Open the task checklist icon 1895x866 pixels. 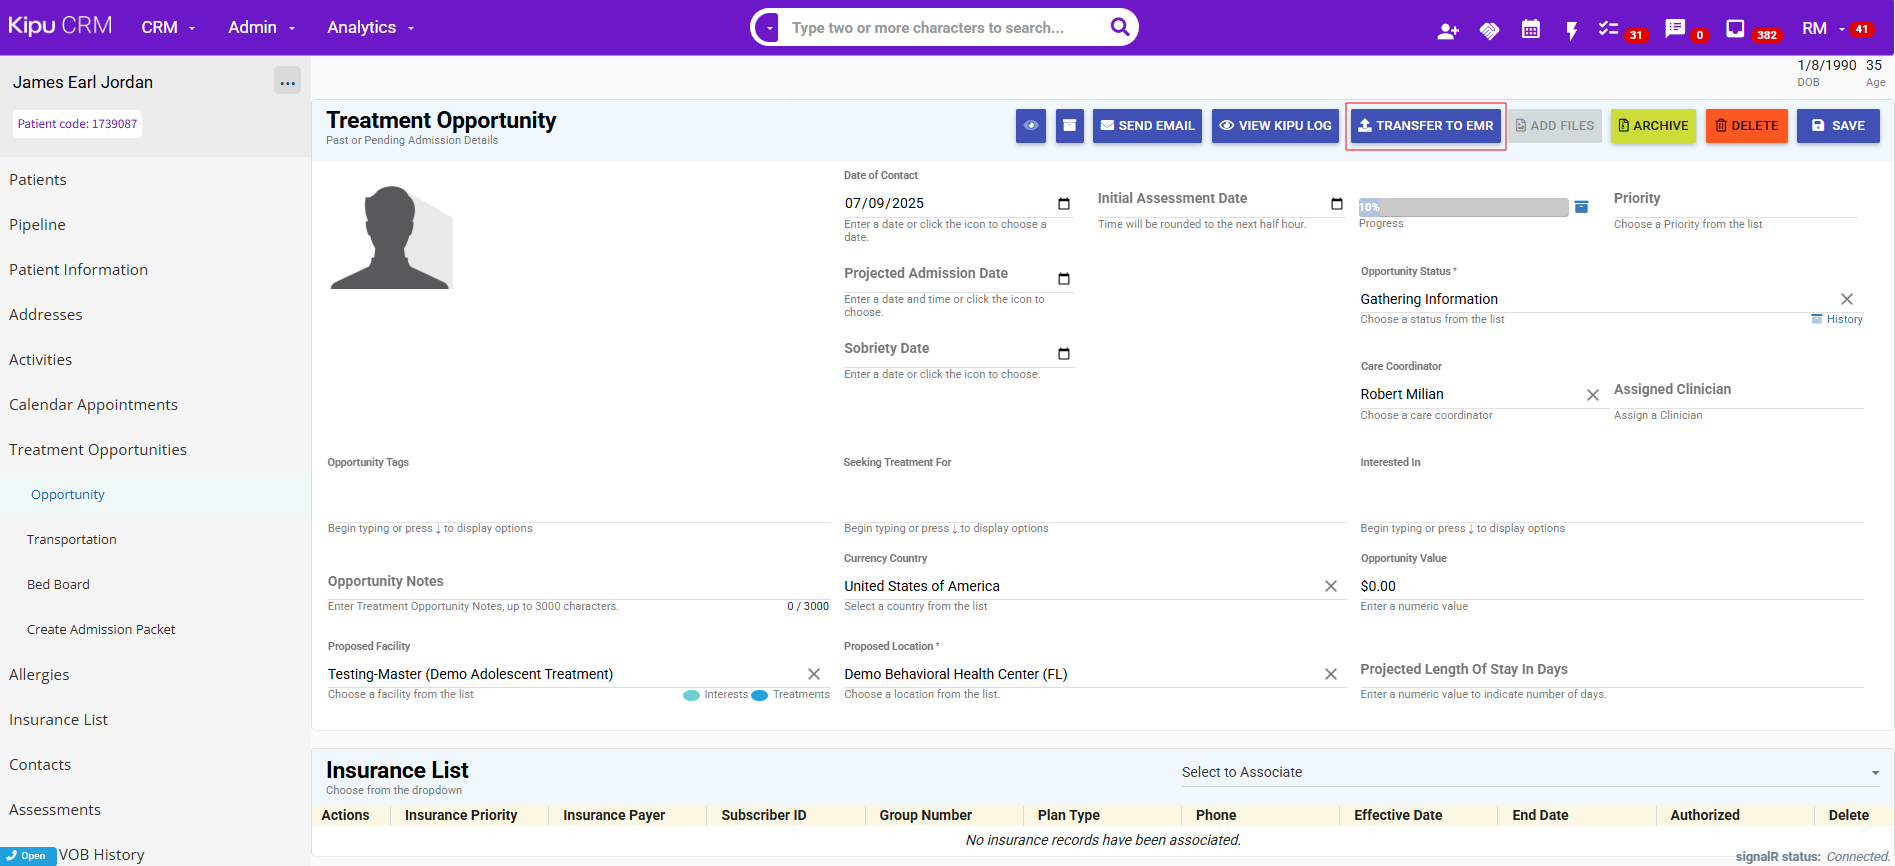(1608, 29)
